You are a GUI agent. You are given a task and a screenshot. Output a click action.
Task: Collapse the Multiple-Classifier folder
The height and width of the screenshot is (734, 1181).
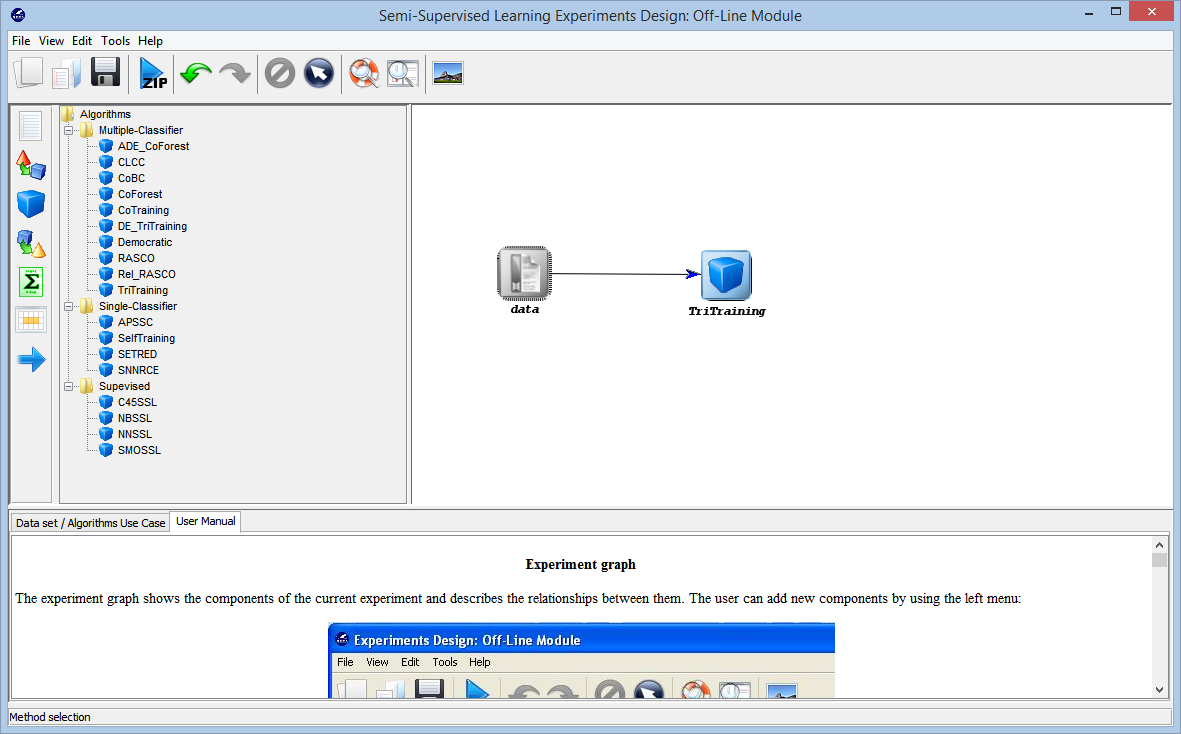click(69, 130)
